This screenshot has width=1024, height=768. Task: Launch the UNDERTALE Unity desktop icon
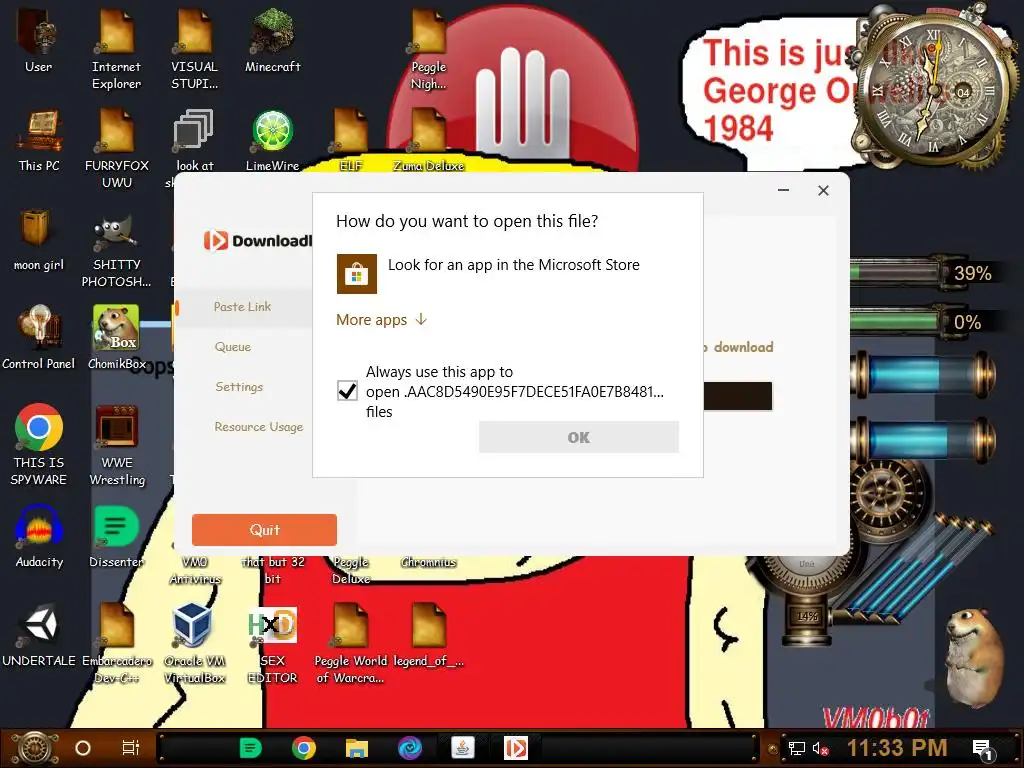39,635
